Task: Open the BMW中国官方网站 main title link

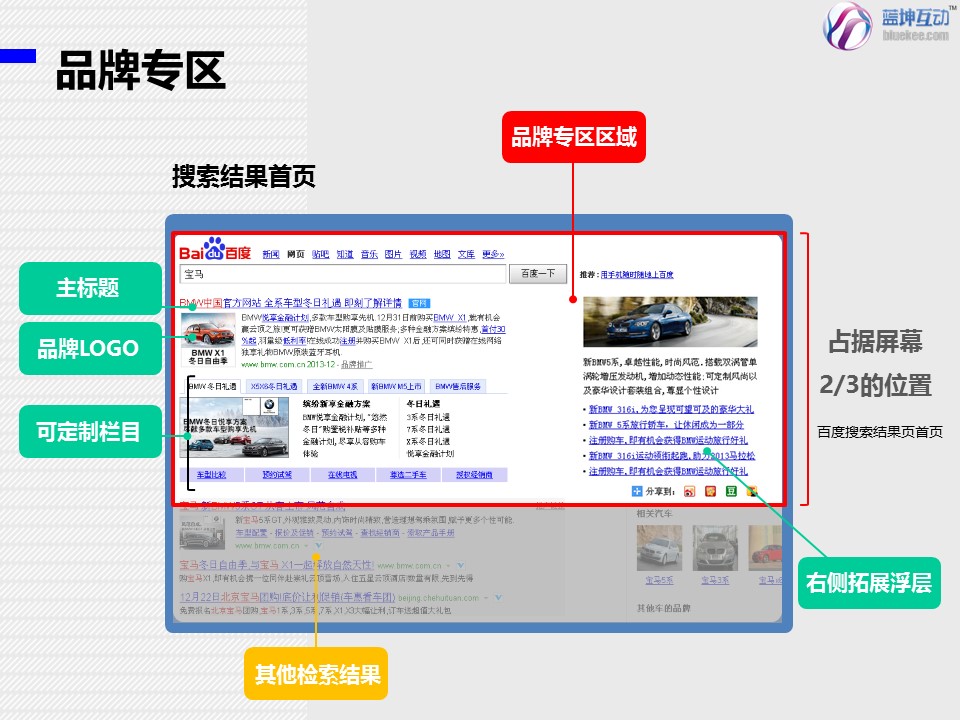Action: [x=290, y=302]
